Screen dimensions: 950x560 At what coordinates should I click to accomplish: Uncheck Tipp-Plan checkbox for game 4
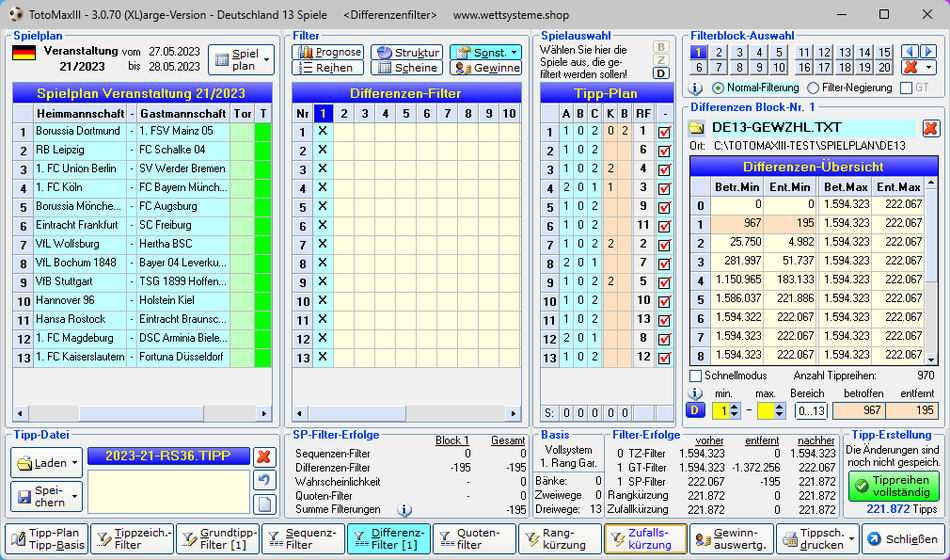(x=664, y=188)
